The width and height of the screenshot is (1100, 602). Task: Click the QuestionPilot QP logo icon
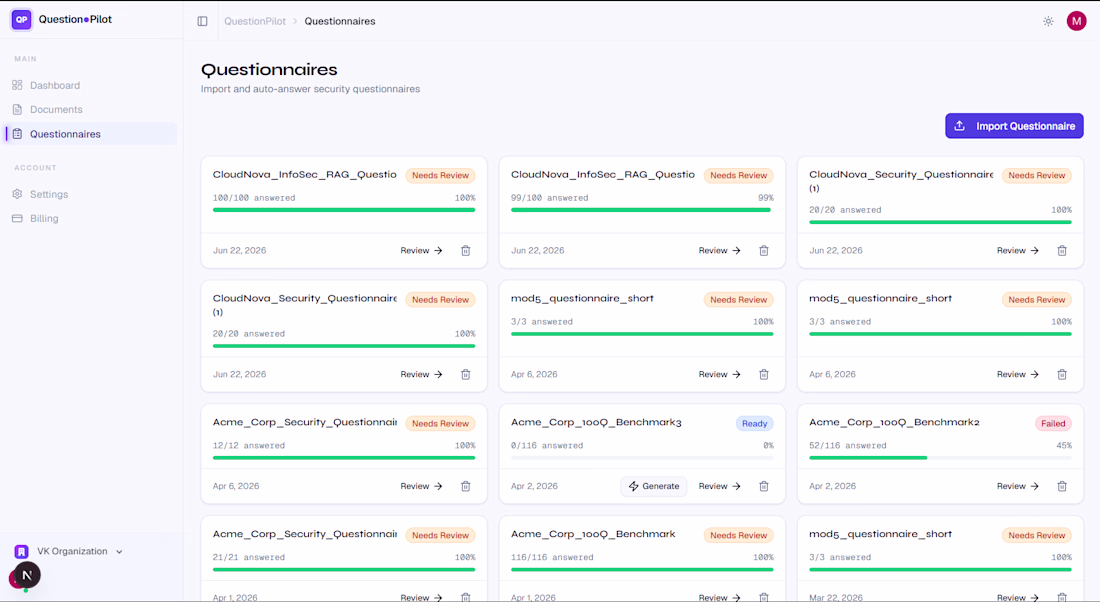(x=22, y=20)
